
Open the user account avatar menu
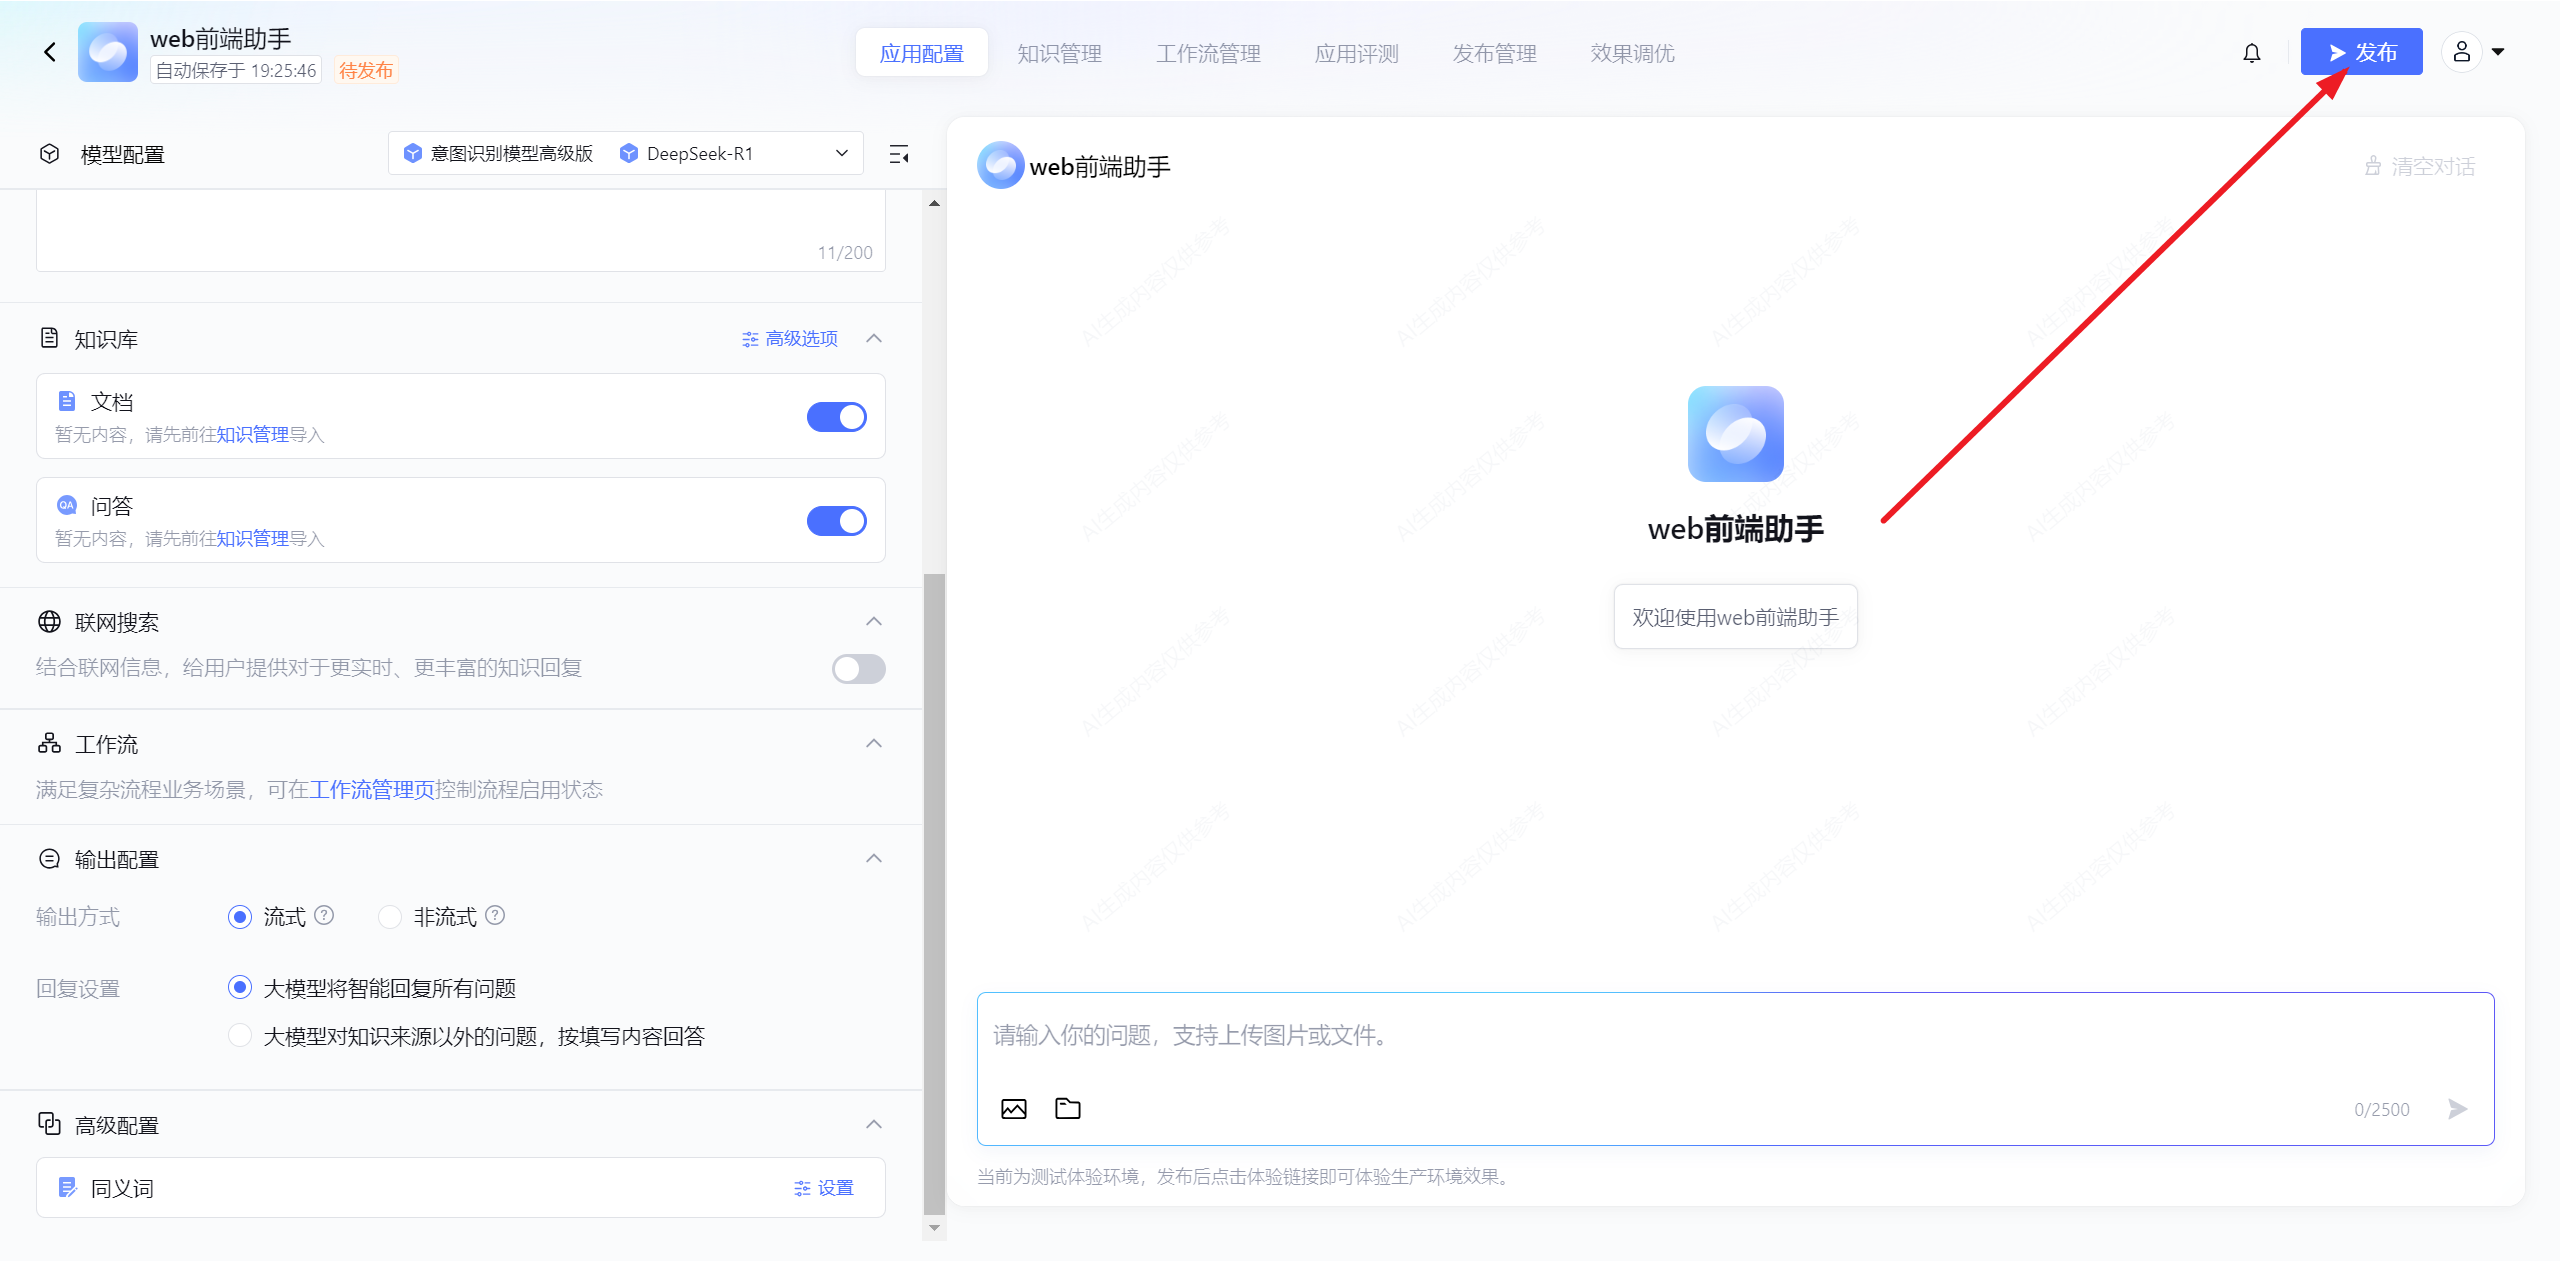point(2462,52)
